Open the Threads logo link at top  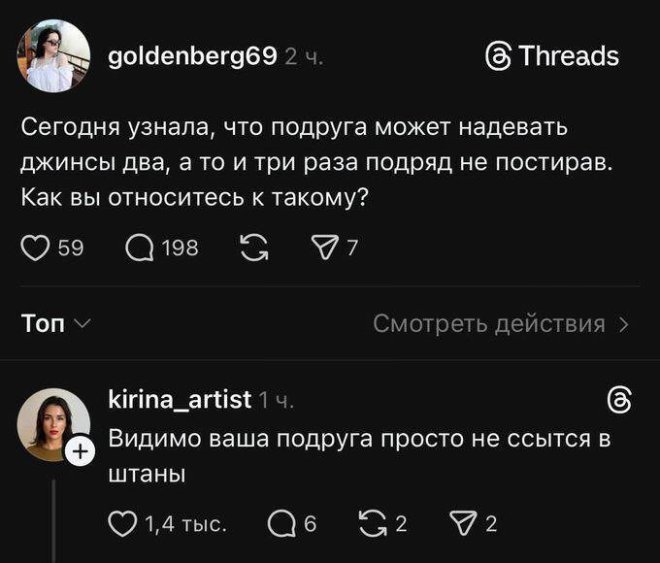(551, 56)
